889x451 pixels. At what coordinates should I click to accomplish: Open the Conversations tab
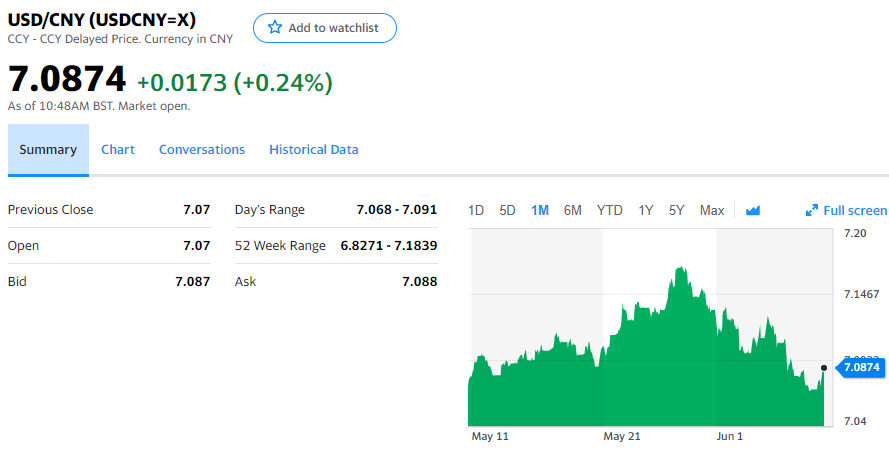[202, 150]
